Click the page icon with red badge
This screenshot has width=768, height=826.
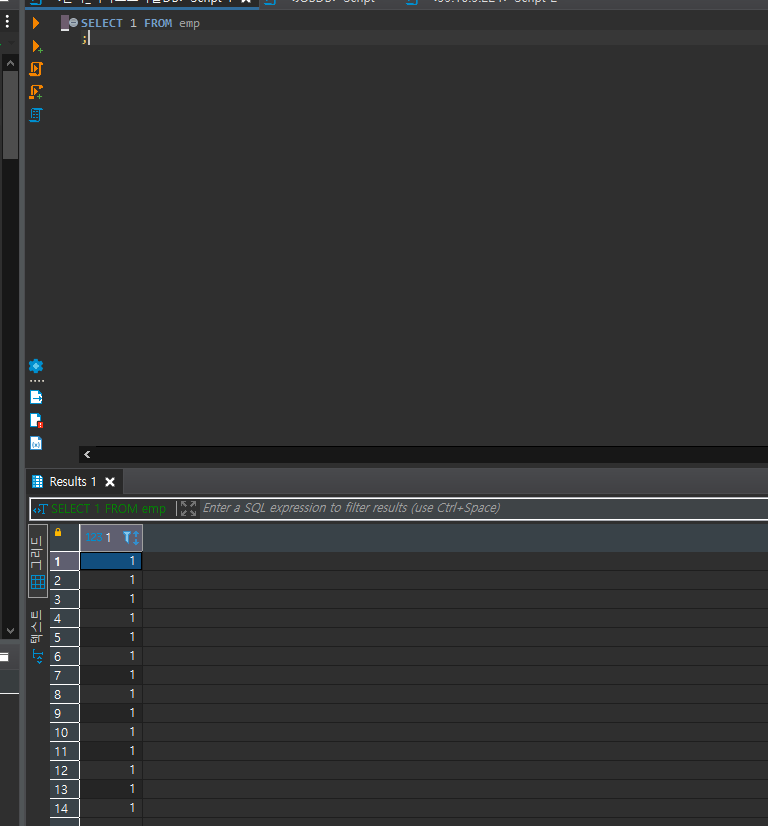36,420
